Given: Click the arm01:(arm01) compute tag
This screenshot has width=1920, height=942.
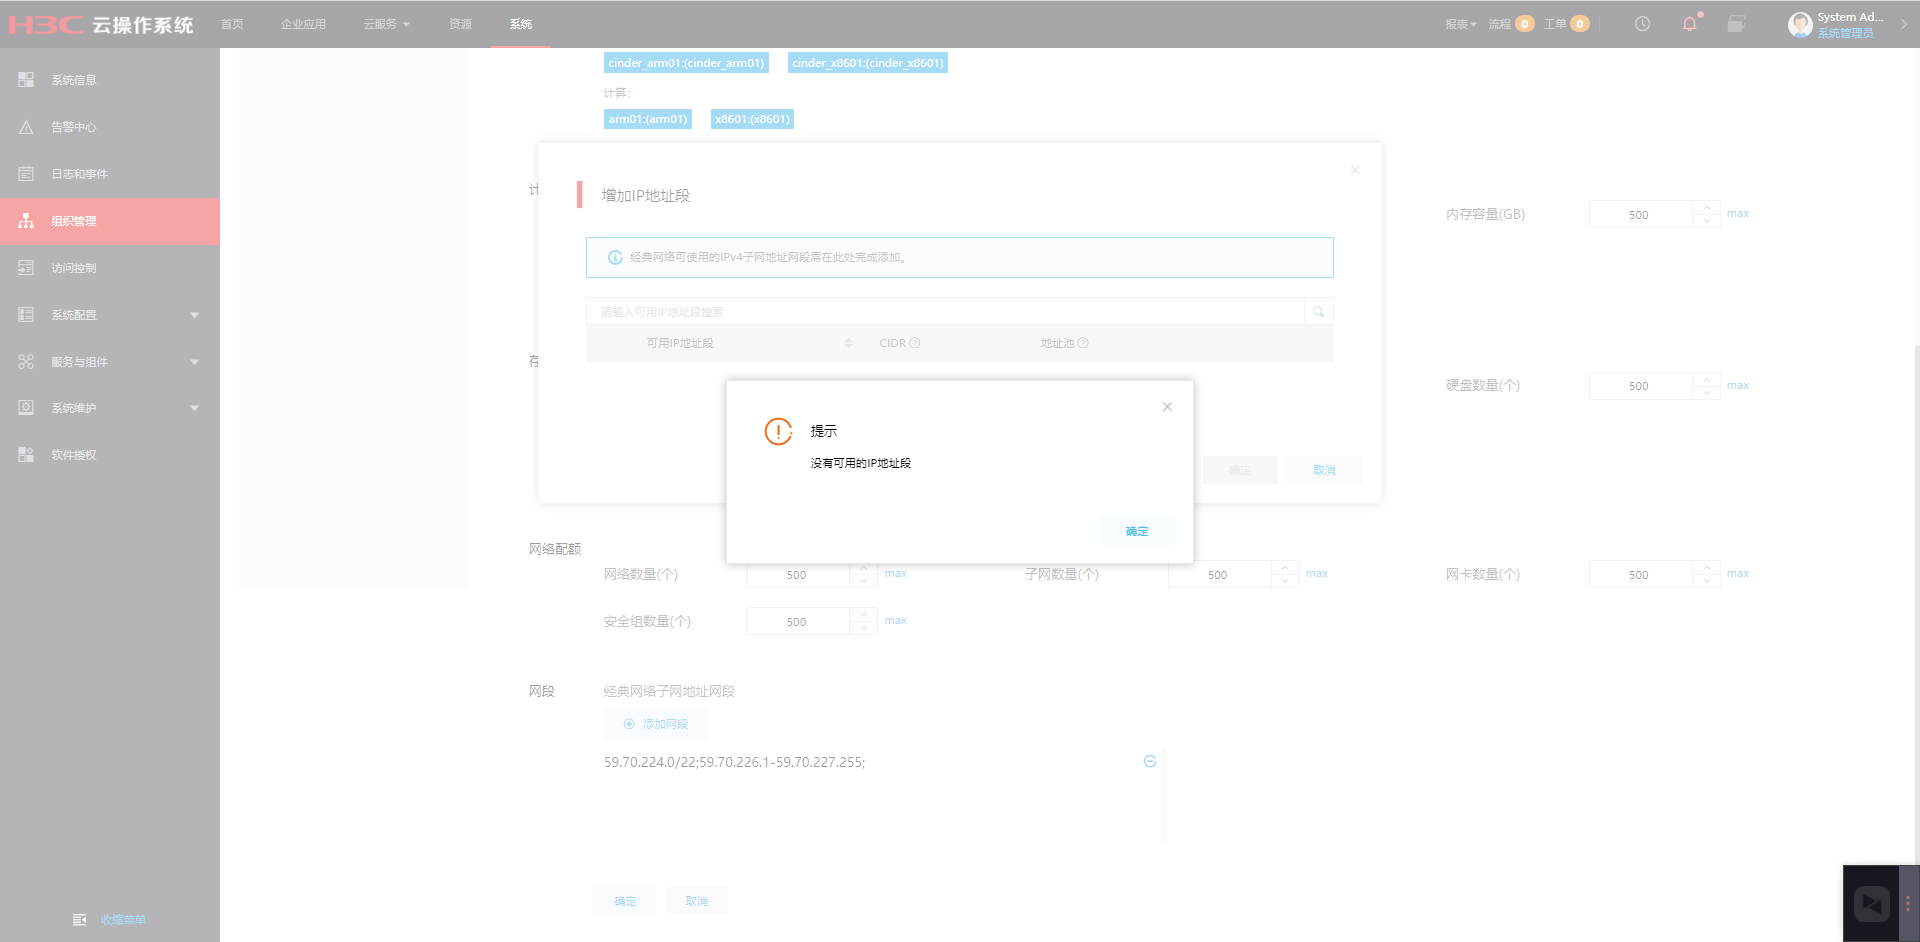Looking at the screenshot, I should point(648,119).
